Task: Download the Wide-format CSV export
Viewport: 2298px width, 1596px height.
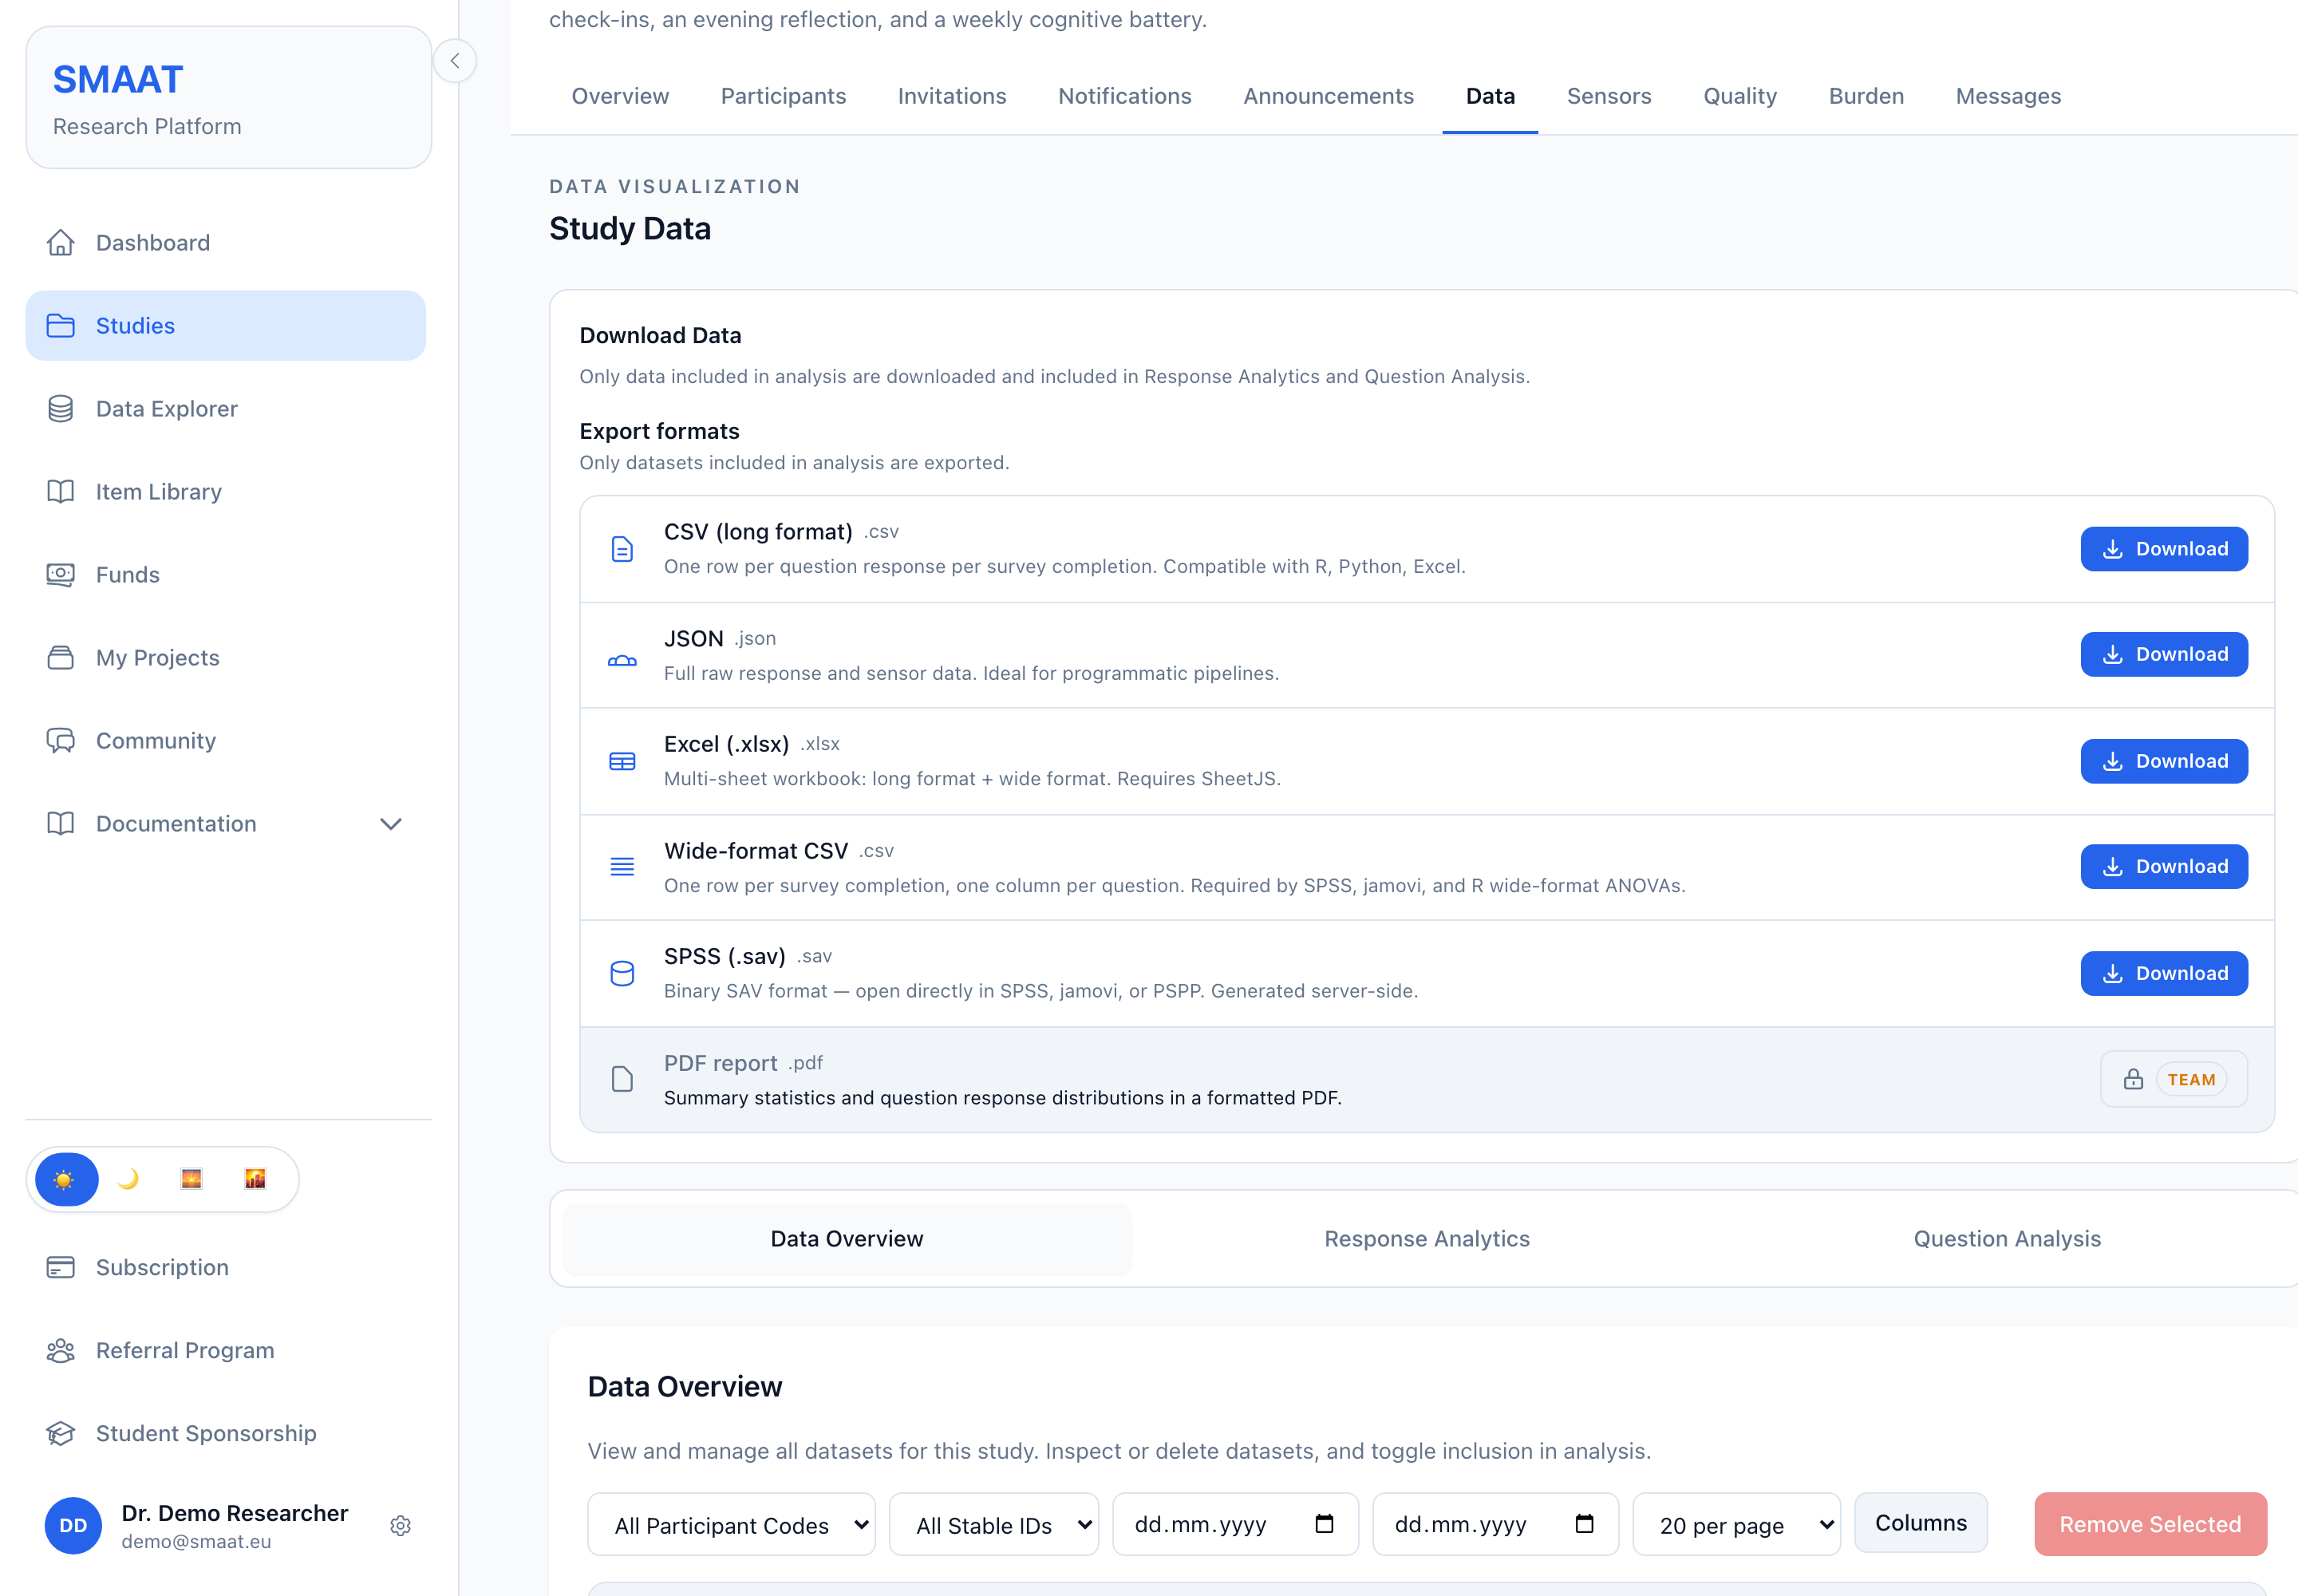Action: pyautogui.click(x=2164, y=867)
